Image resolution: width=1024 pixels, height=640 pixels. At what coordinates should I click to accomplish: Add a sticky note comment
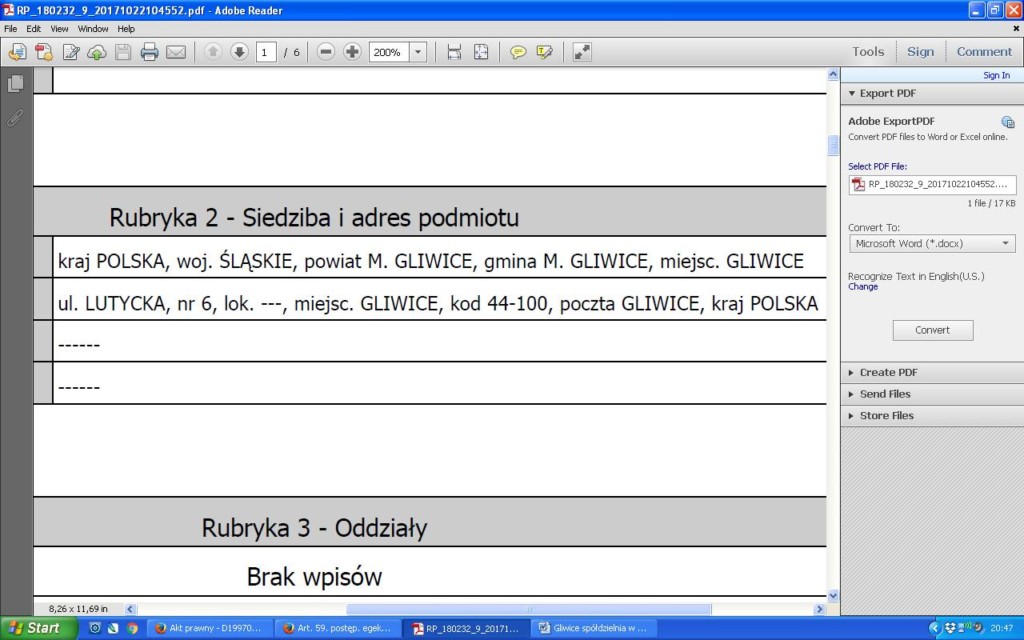518,52
